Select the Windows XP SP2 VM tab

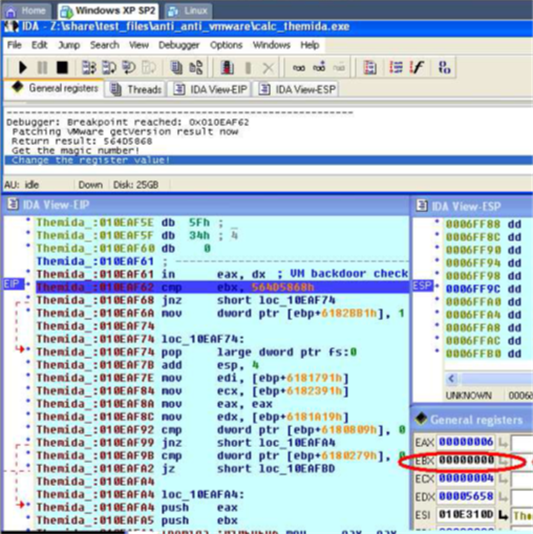coord(108,11)
